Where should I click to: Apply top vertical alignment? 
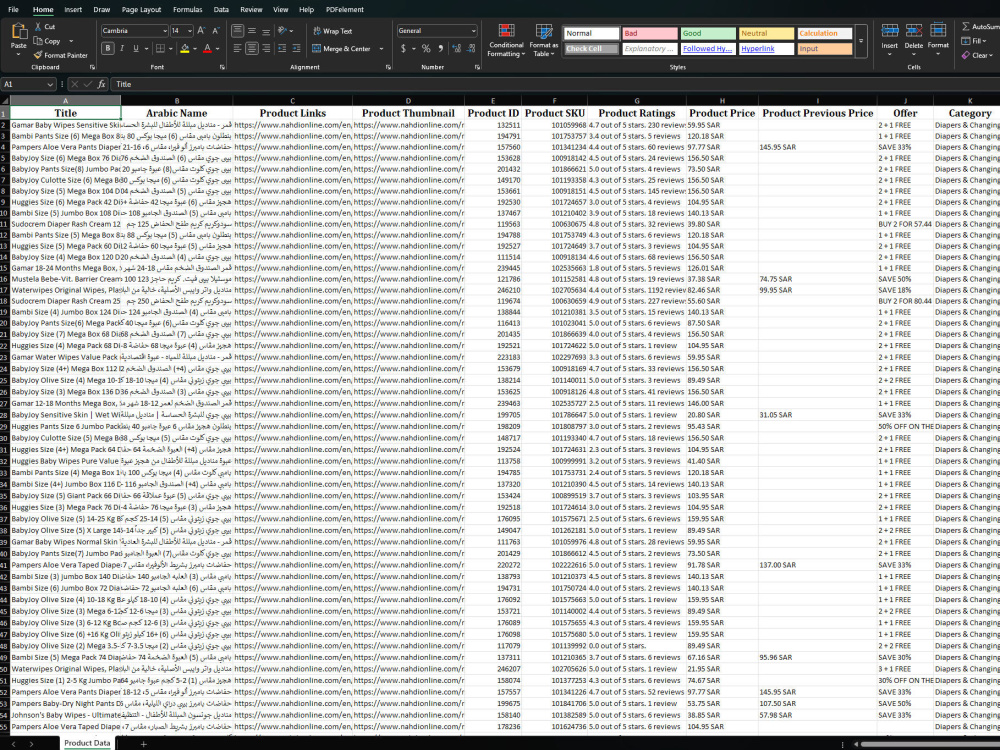[x=237, y=31]
